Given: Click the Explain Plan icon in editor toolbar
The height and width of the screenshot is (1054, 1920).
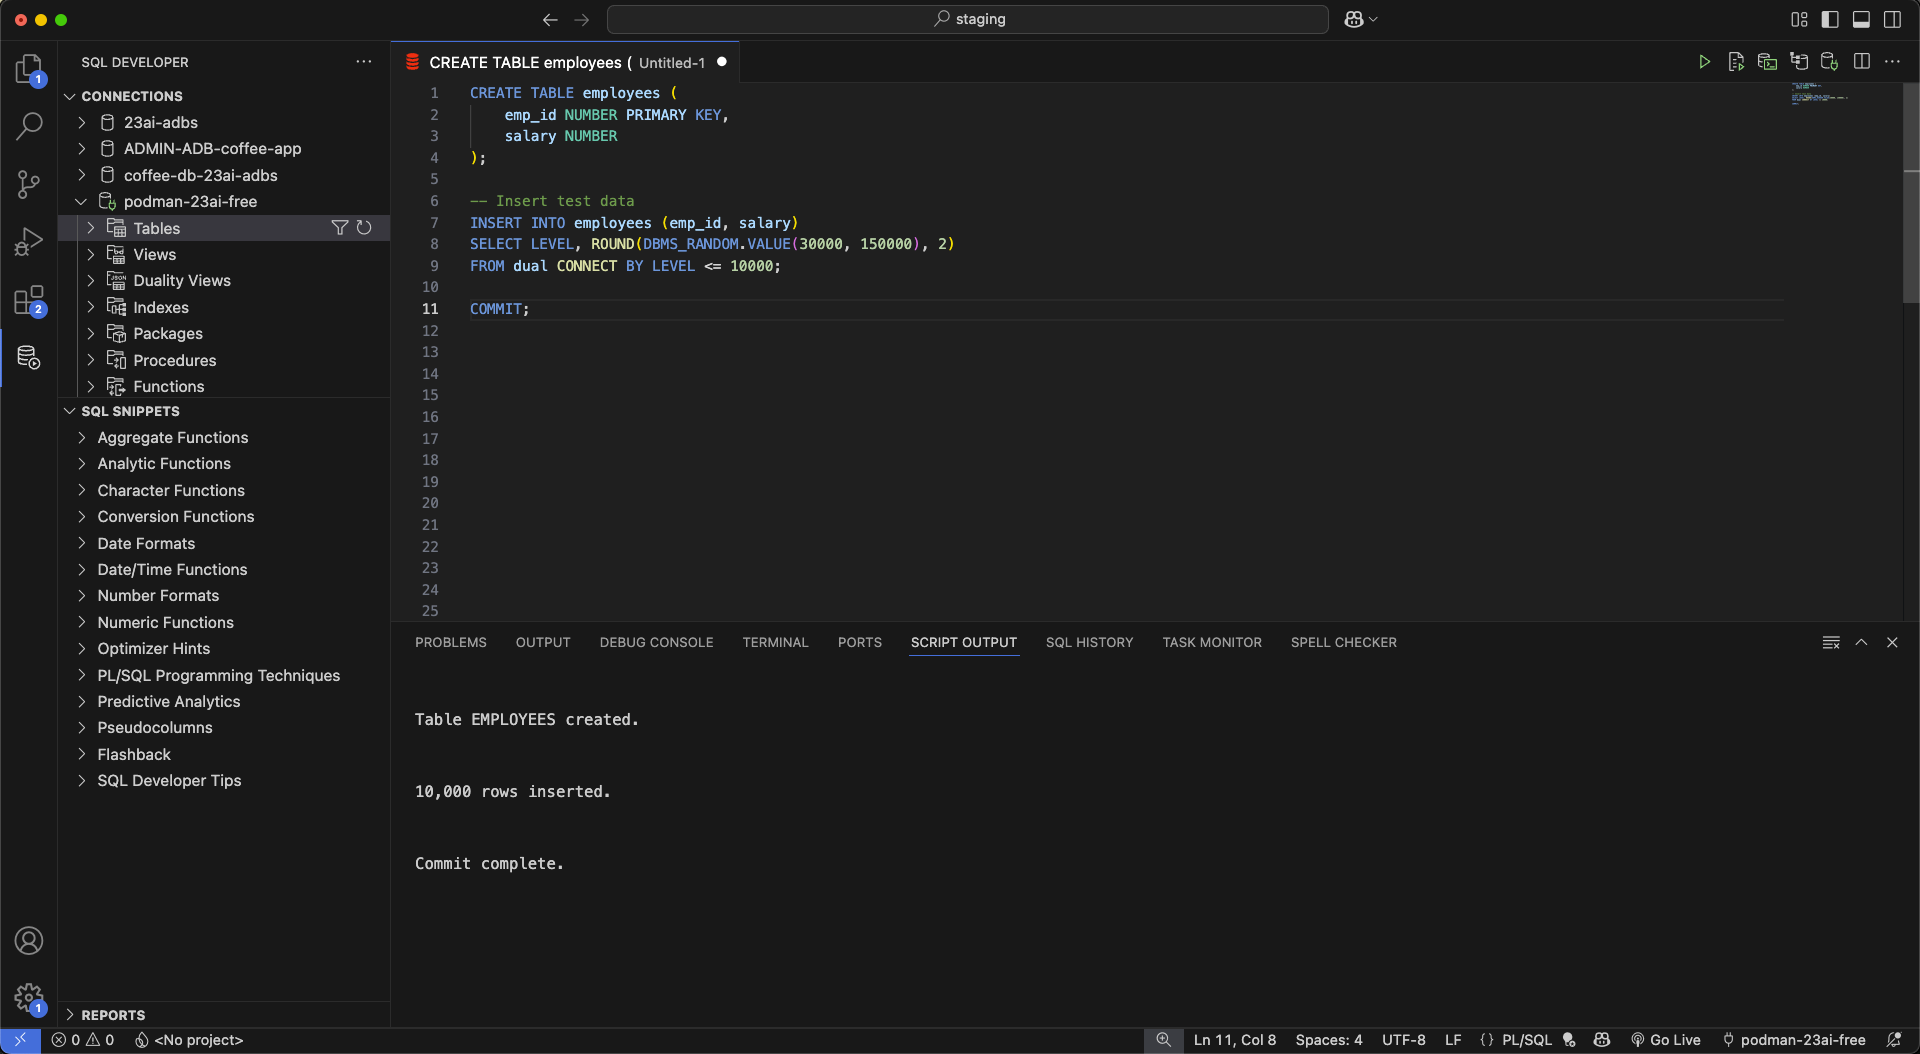Looking at the screenshot, I should (1799, 62).
